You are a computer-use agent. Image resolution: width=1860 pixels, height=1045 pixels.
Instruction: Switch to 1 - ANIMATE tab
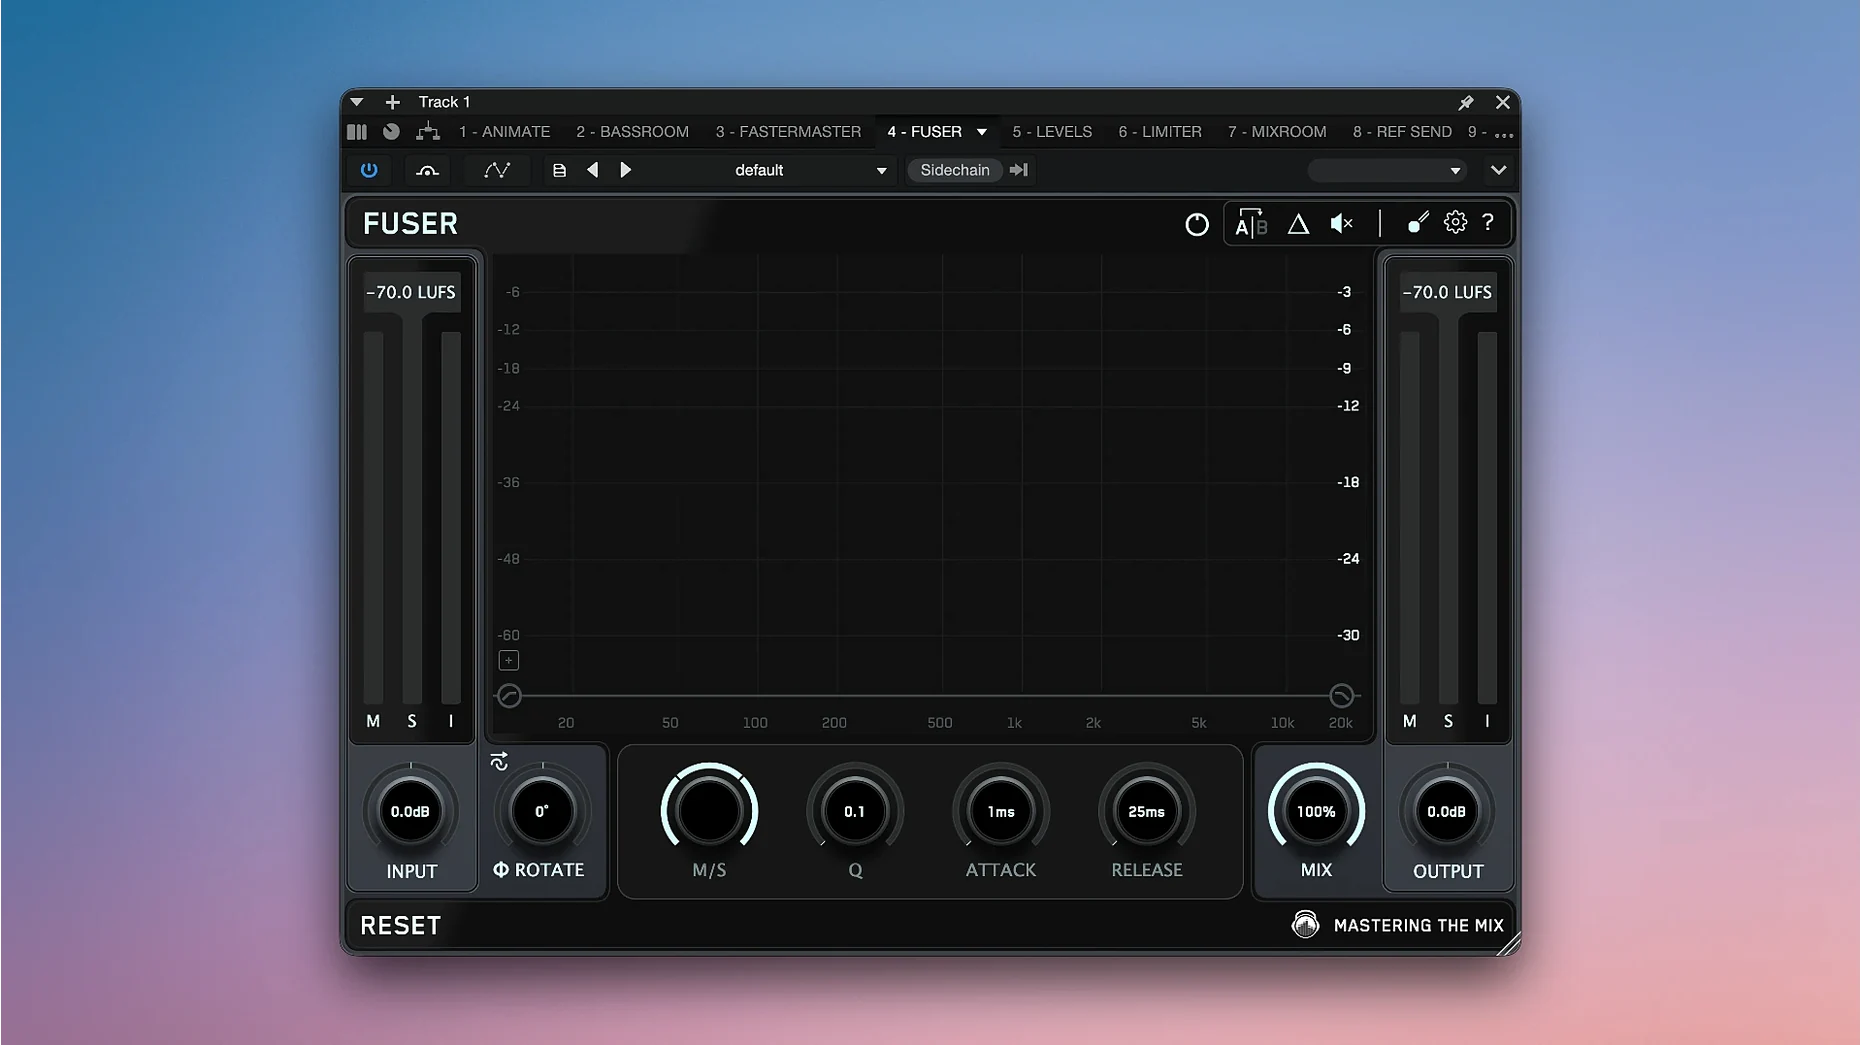[x=504, y=132]
